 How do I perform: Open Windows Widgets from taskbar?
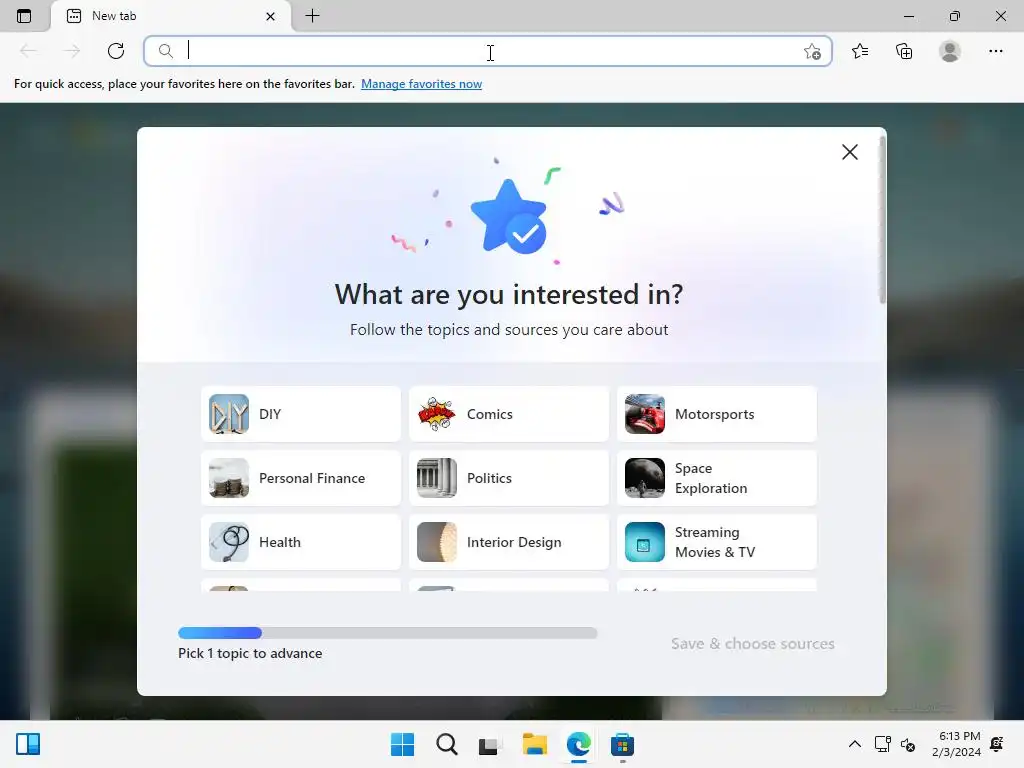pyautogui.click(x=28, y=744)
